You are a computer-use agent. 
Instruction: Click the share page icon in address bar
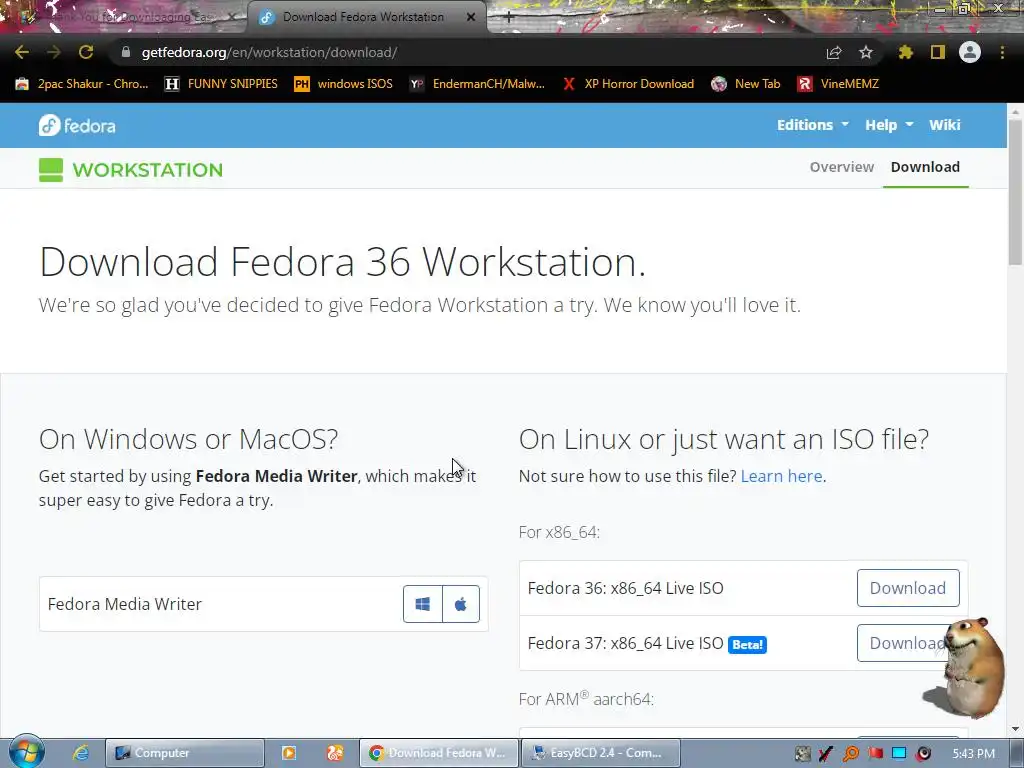(x=834, y=52)
